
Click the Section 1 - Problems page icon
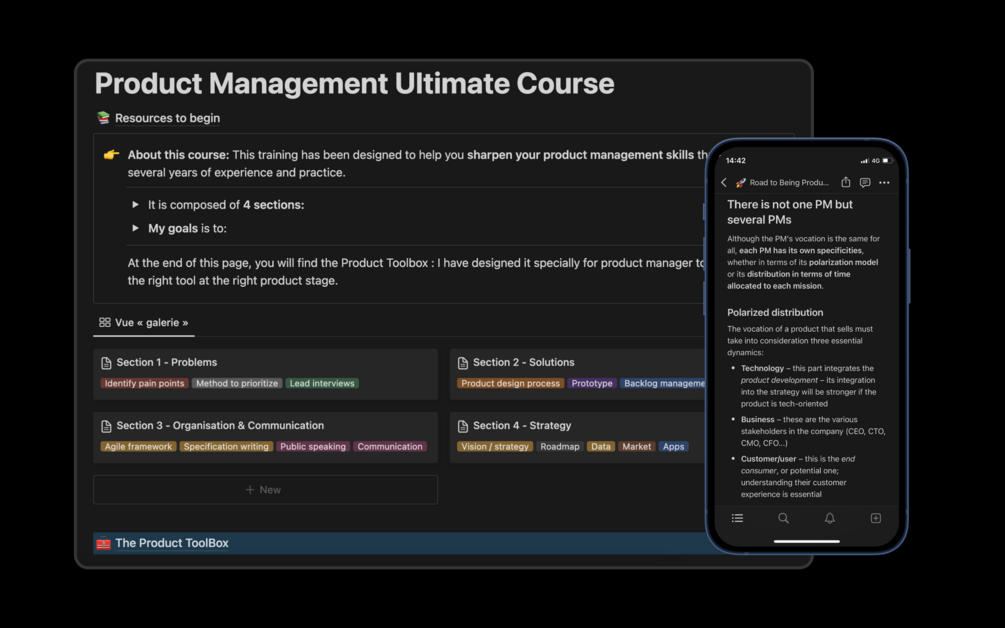tap(109, 362)
